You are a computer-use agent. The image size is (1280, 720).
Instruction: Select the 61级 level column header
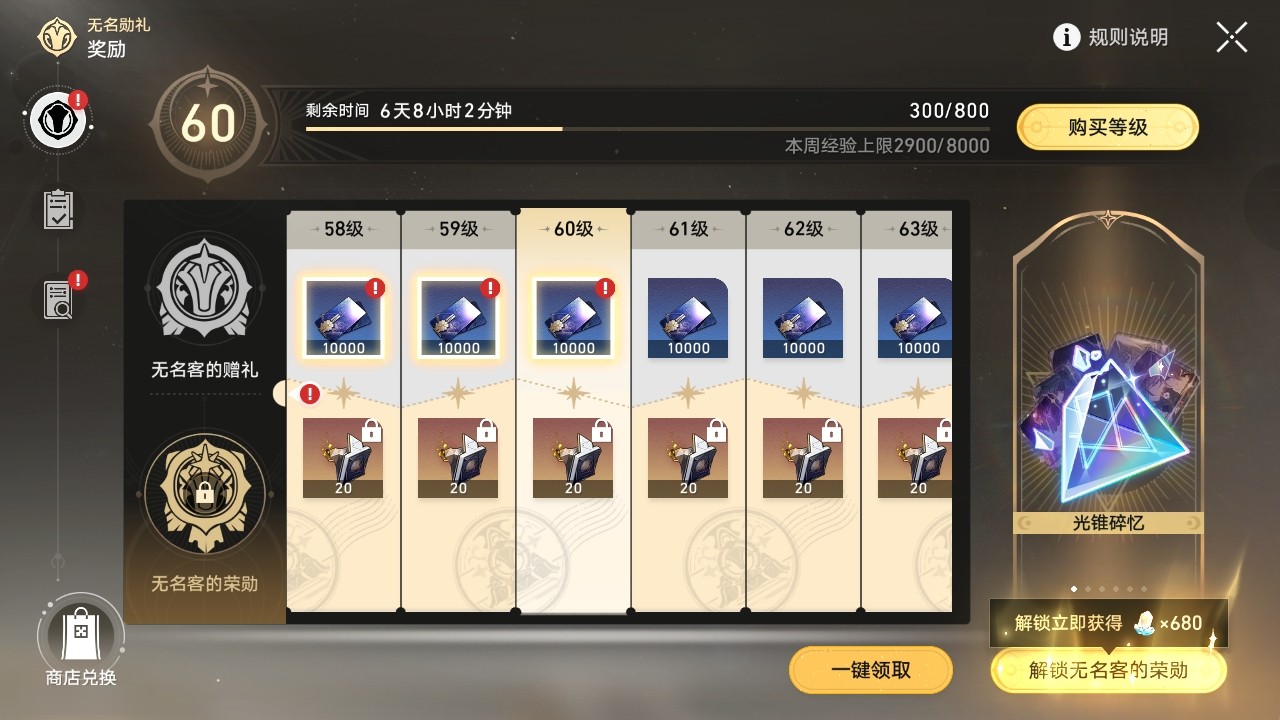[688, 229]
